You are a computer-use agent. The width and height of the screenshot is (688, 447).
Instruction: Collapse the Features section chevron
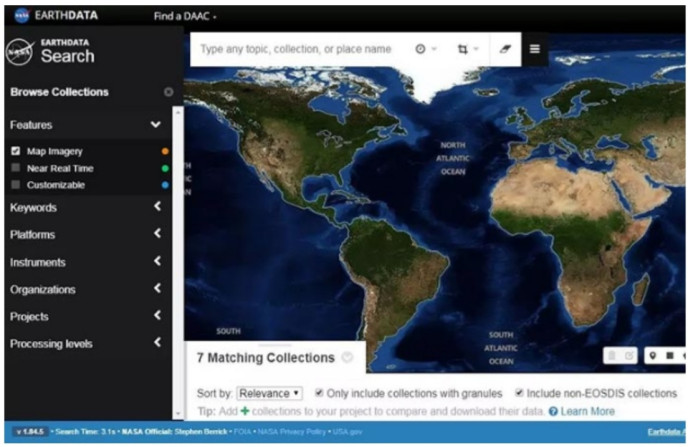coord(156,125)
